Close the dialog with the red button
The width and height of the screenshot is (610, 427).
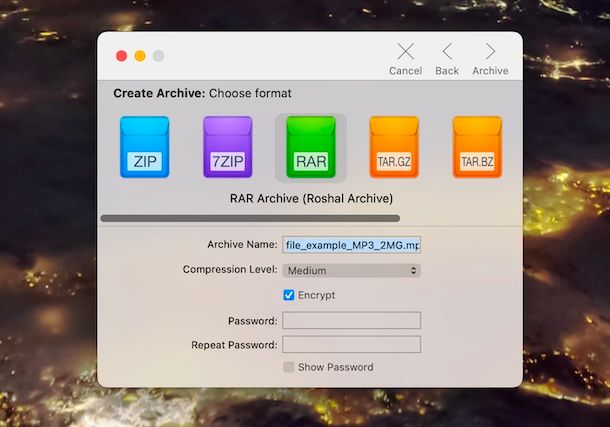(122, 56)
